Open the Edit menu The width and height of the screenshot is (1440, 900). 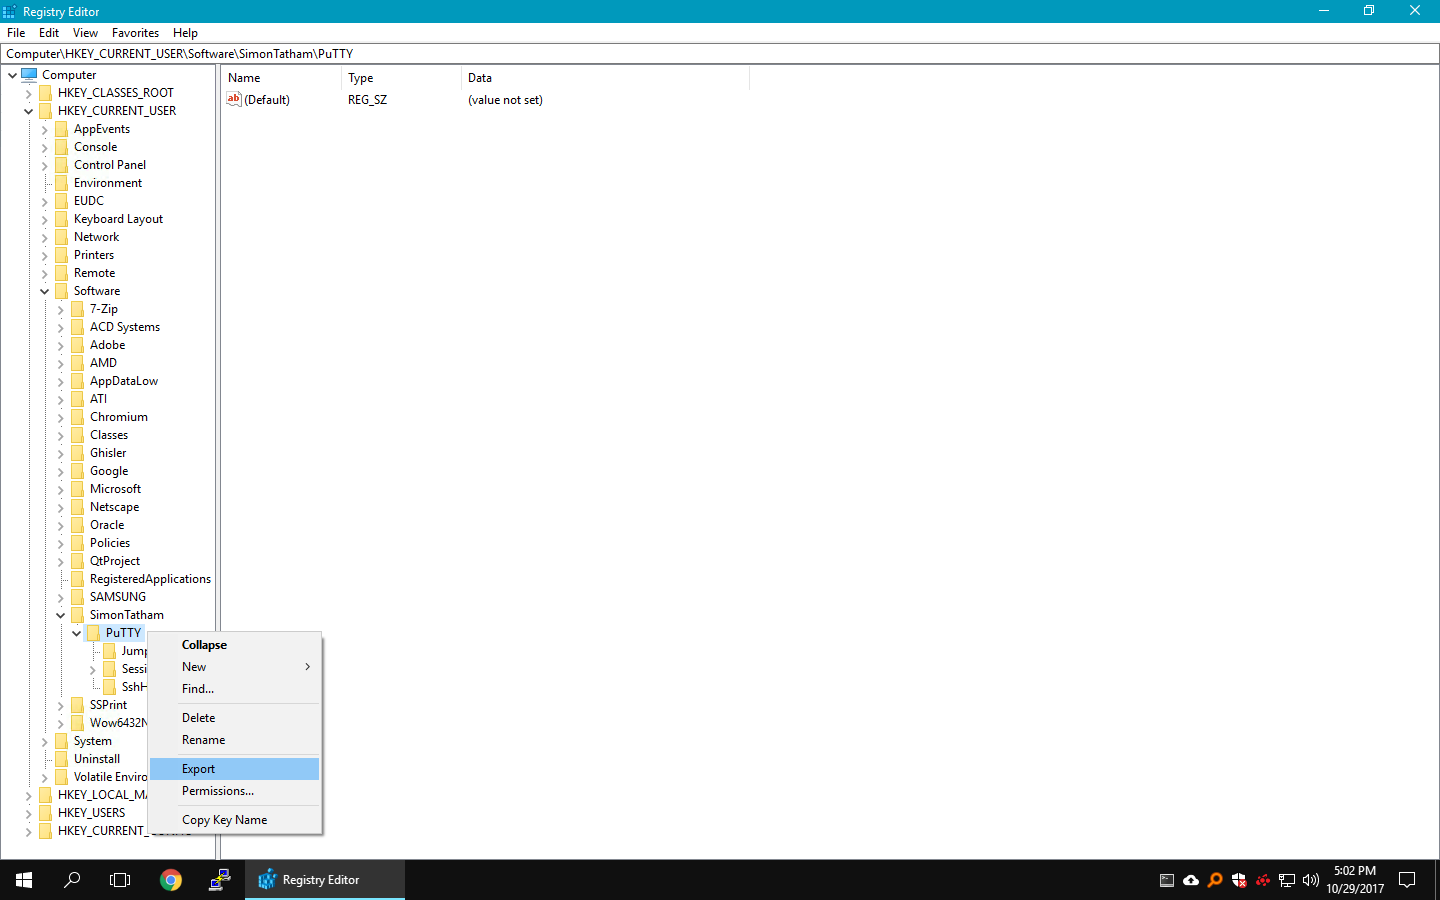(49, 33)
